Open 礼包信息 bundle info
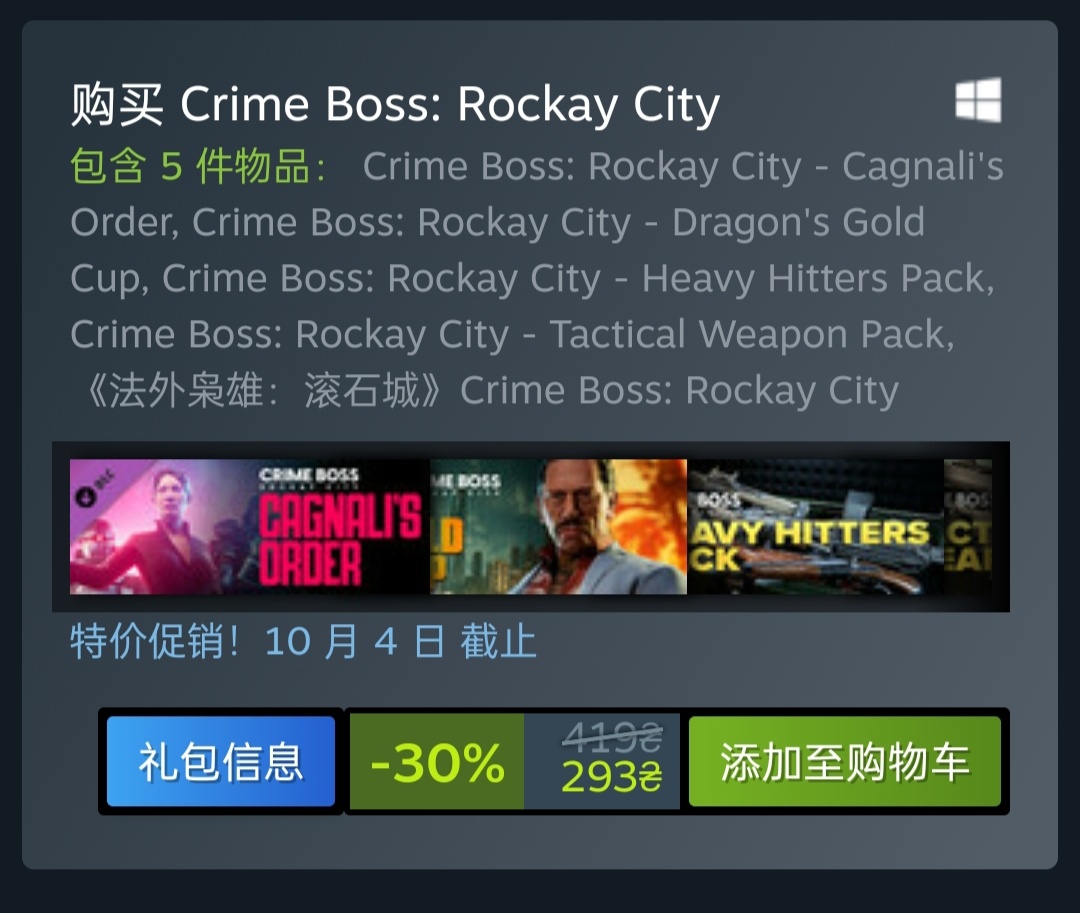The width and height of the screenshot is (1080, 913). (x=221, y=761)
